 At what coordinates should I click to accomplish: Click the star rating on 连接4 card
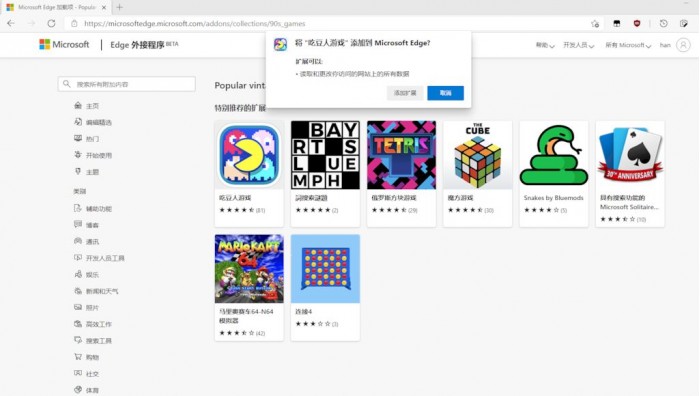point(313,324)
